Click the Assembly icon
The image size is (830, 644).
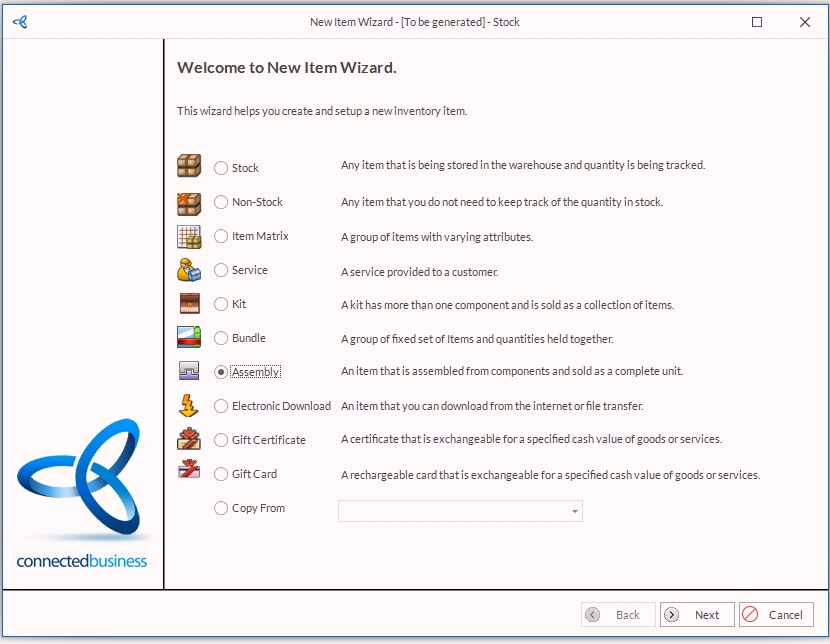[189, 372]
